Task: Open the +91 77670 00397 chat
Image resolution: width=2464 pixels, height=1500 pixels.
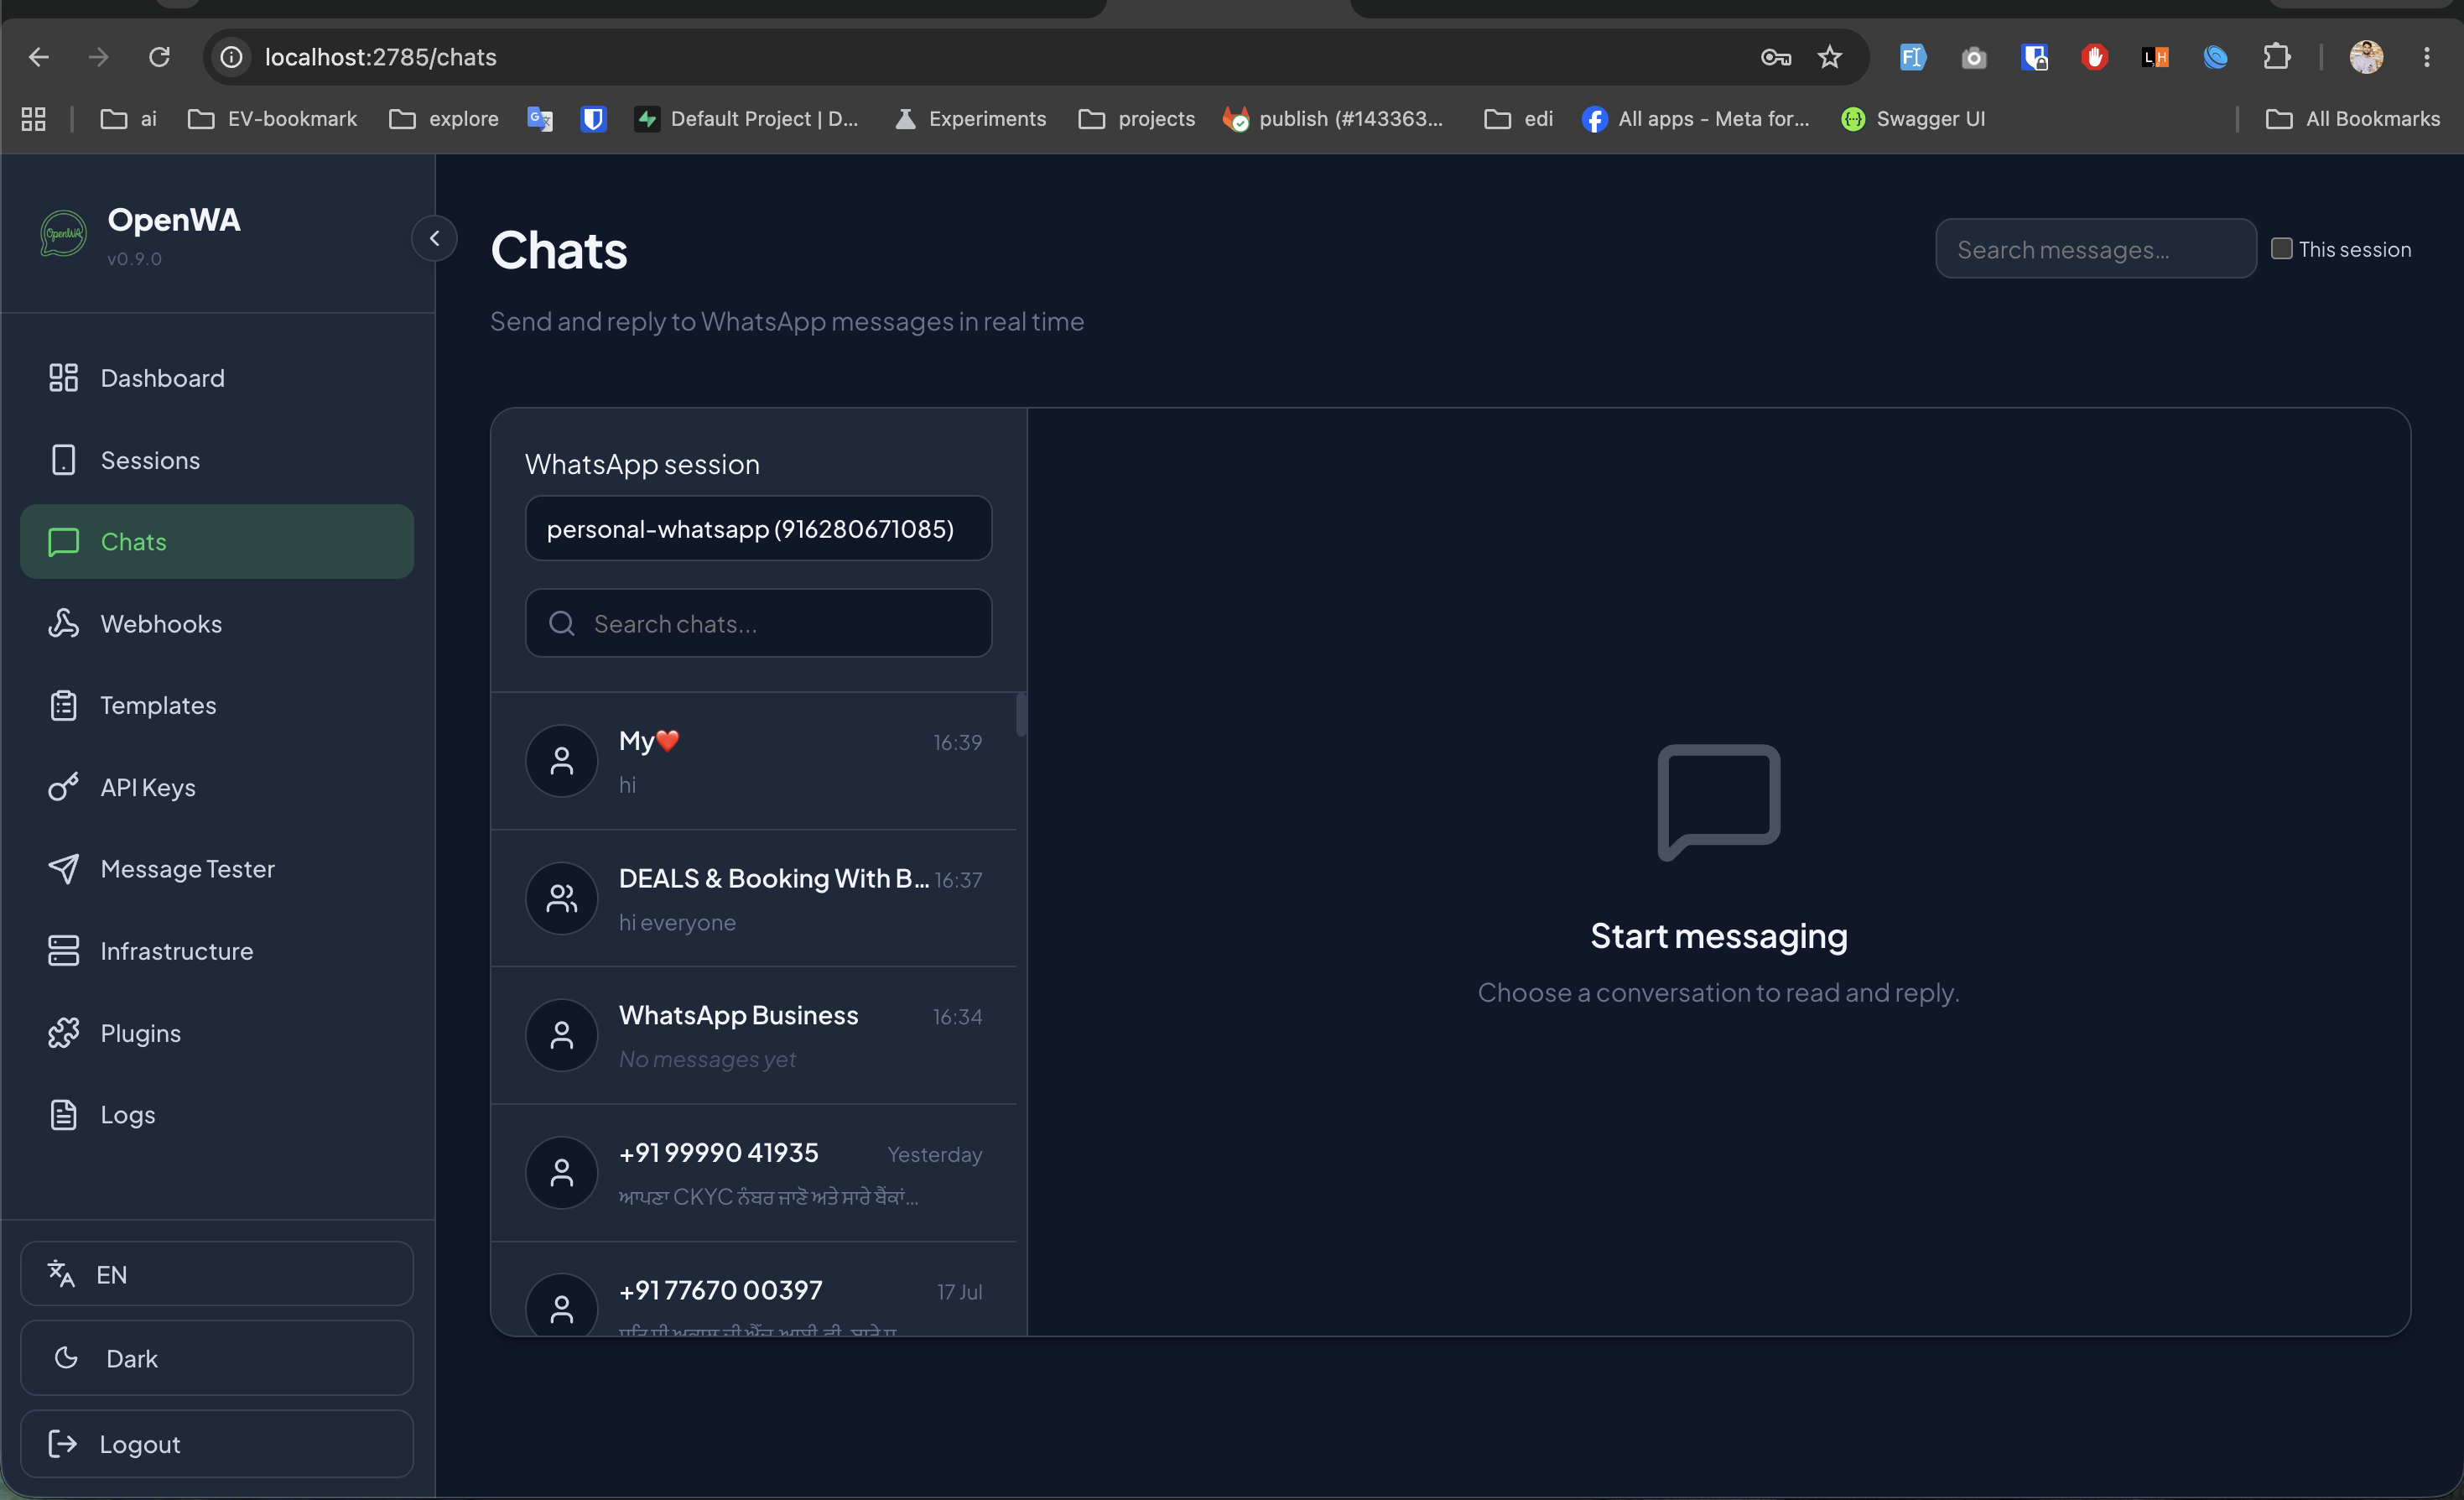Action: [754, 1290]
